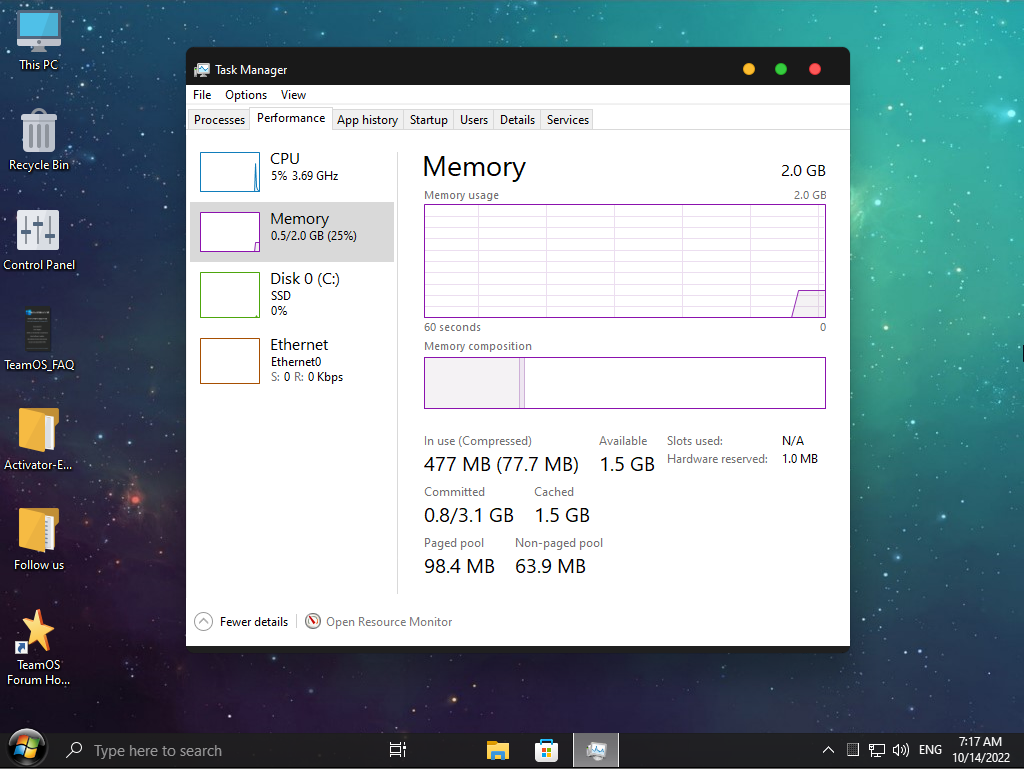This screenshot has width=1024, height=769.
Task: Open the View menu
Action: click(293, 95)
